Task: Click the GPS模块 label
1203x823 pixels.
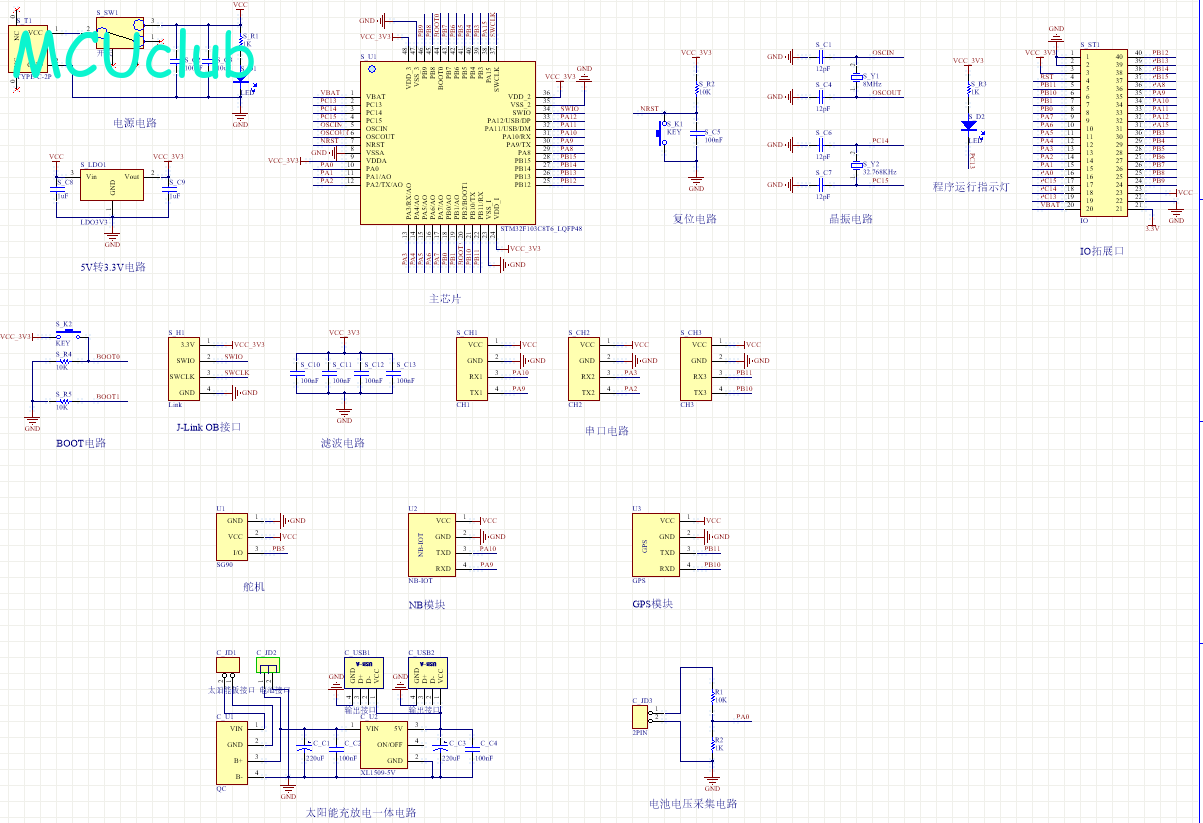Action: coord(653,604)
